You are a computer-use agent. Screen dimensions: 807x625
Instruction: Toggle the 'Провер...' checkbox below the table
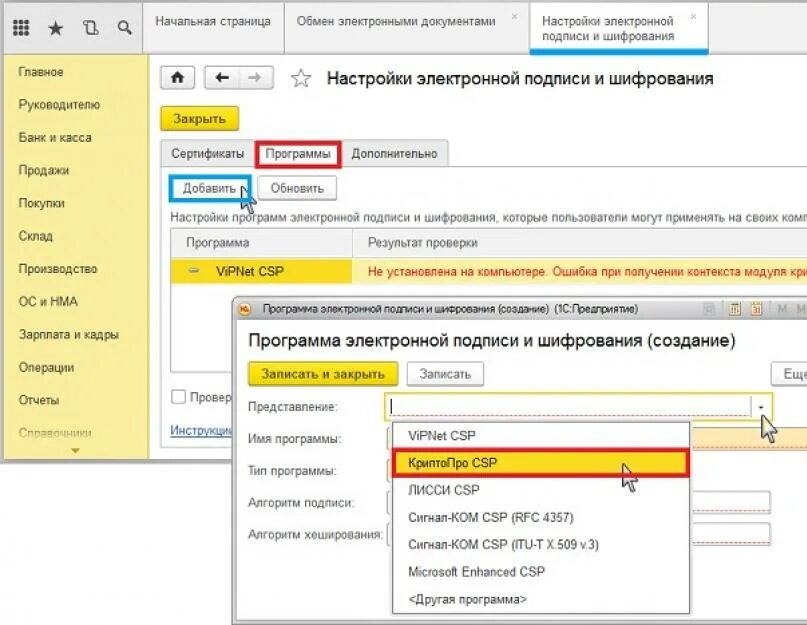178,397
